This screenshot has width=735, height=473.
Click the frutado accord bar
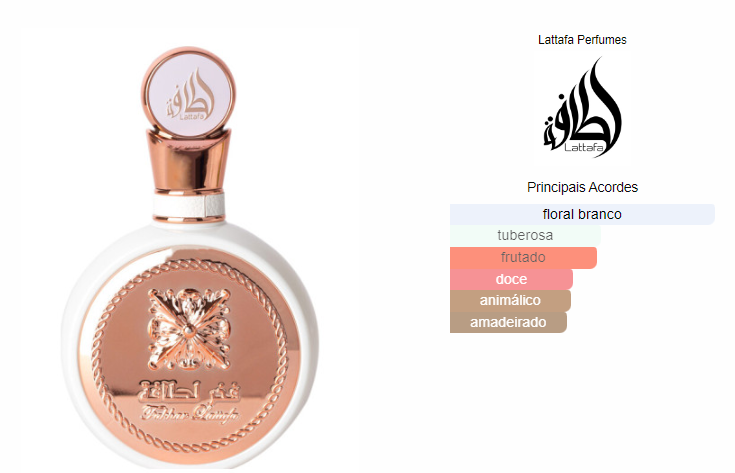point(523,257)
